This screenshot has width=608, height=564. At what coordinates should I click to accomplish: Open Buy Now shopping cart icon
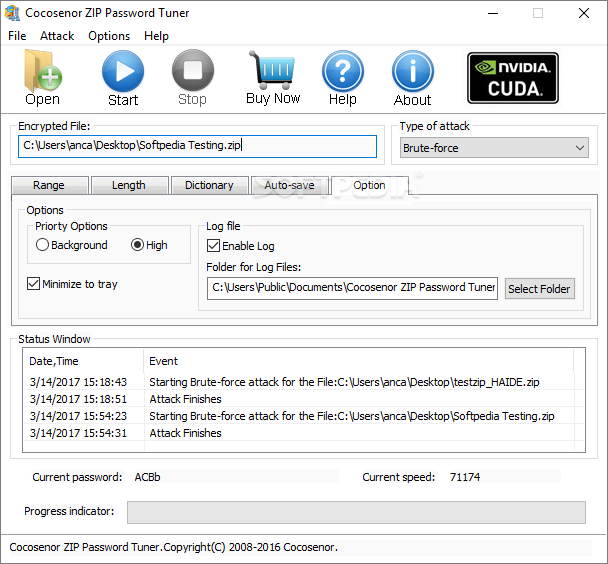point(273,70)
